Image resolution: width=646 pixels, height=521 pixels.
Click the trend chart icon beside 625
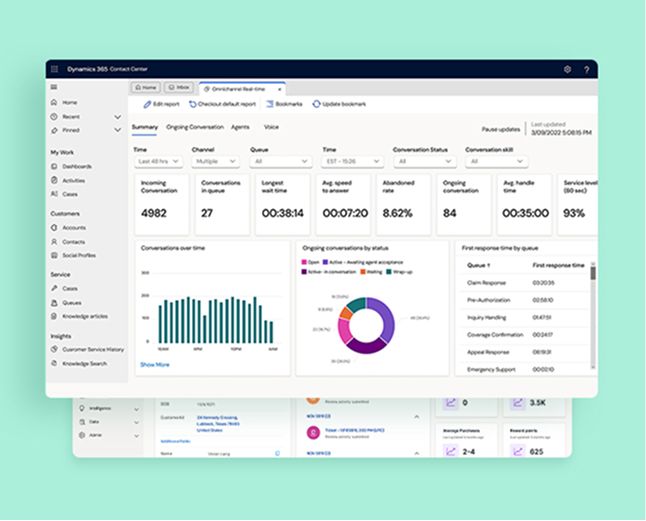(518, 451)
